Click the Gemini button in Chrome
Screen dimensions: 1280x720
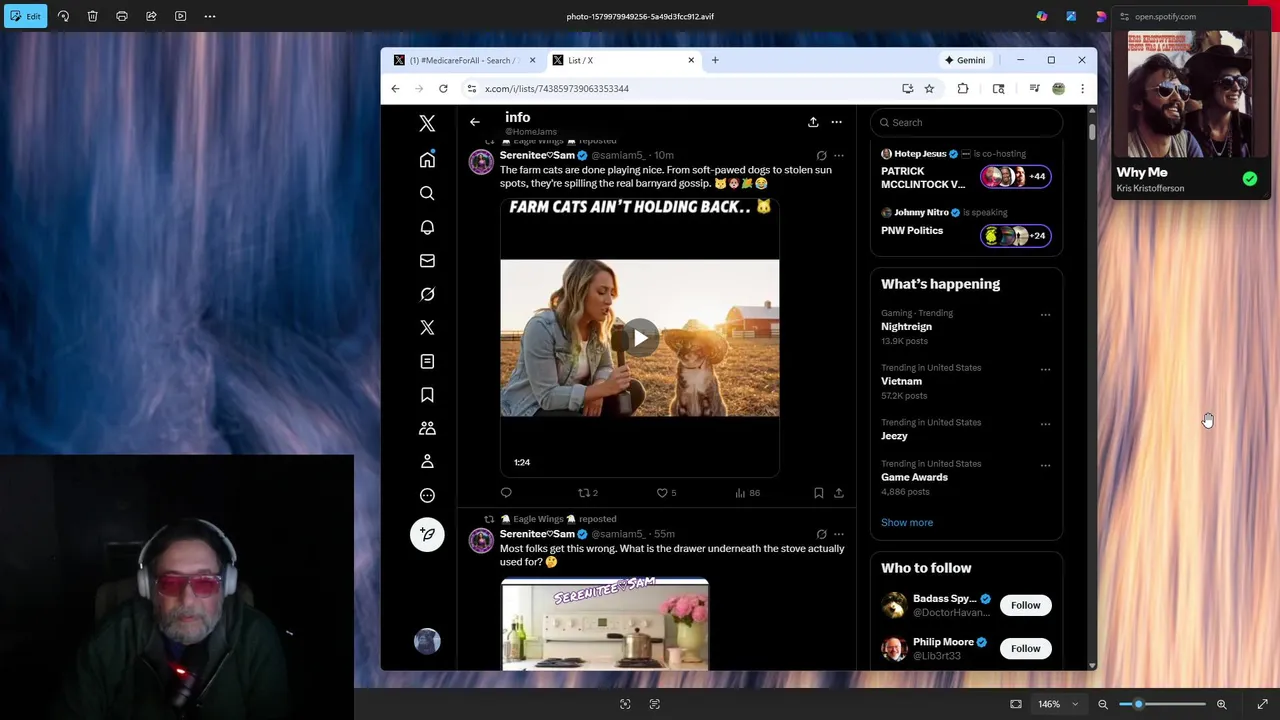click(x=965, y=60)
